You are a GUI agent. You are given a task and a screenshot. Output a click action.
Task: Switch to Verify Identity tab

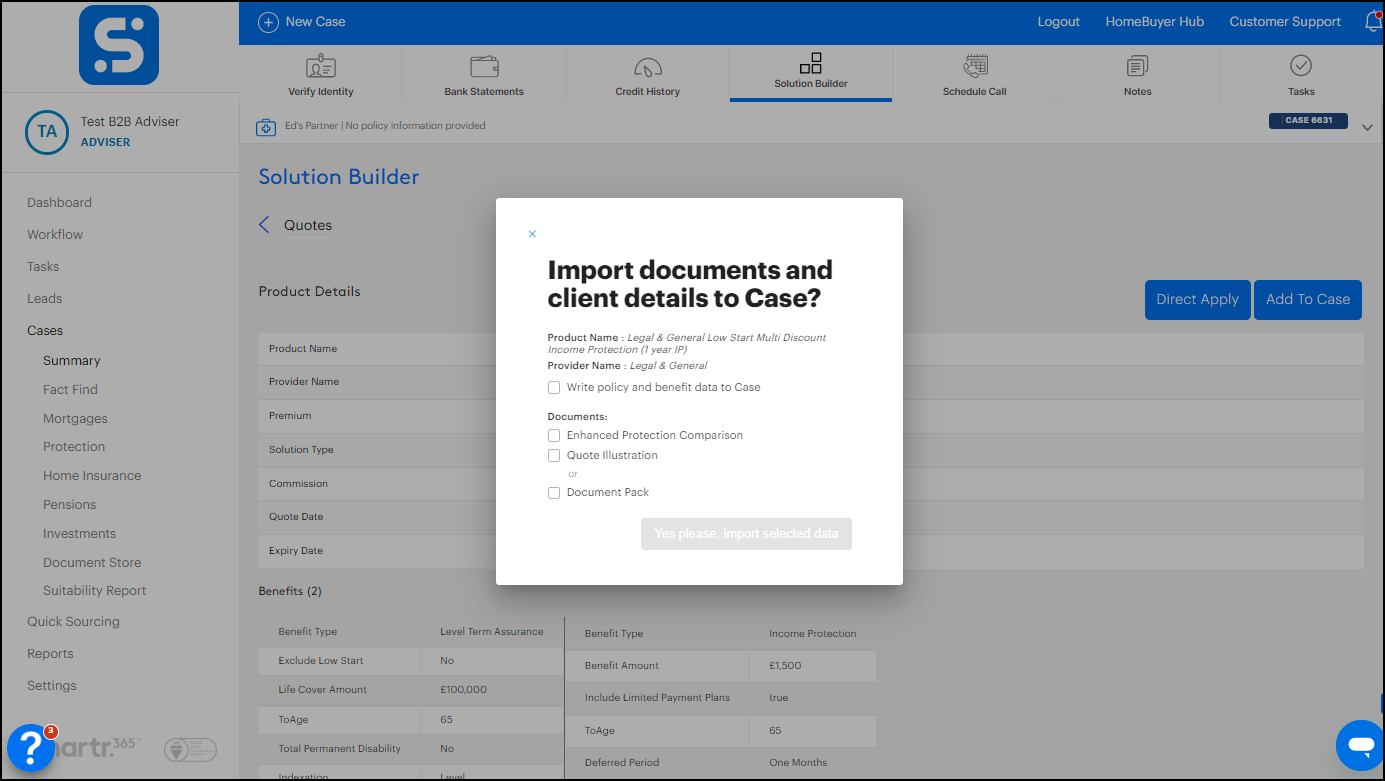pos(321,73)
